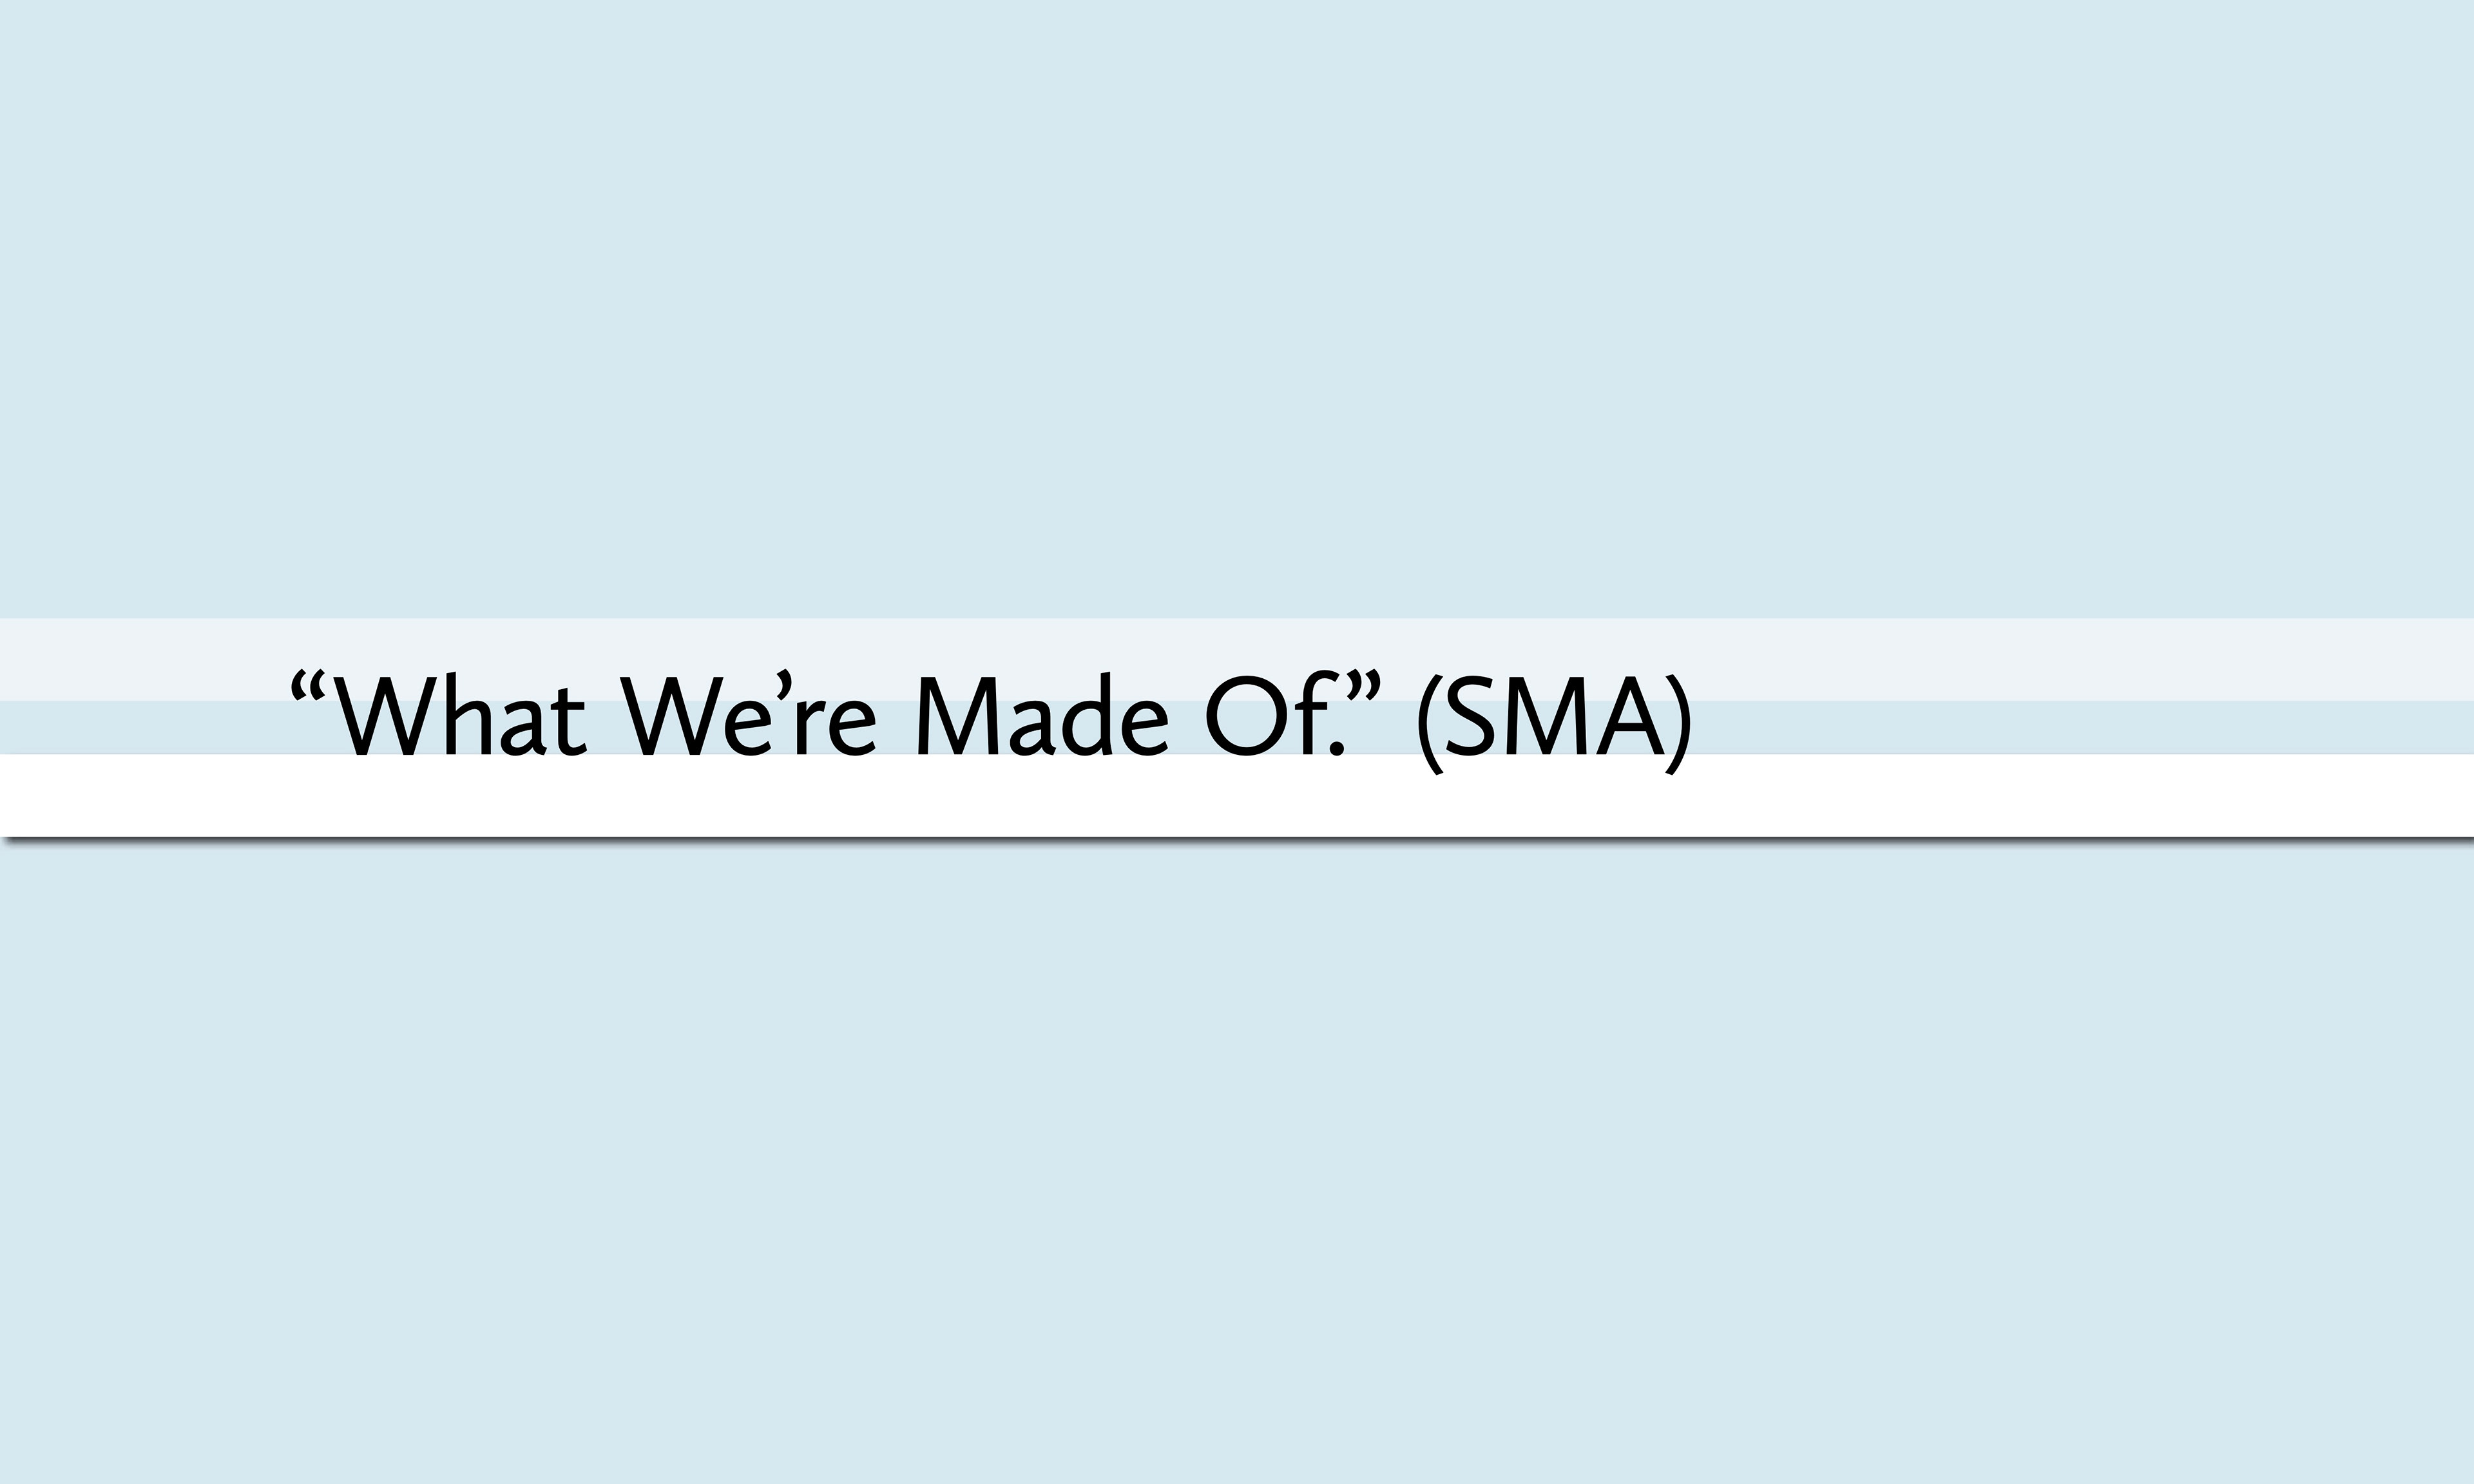Screen dimensions: 2474x1484
Task: Click the letter "A" in "(SMA)"
Action: (1629, 716)
